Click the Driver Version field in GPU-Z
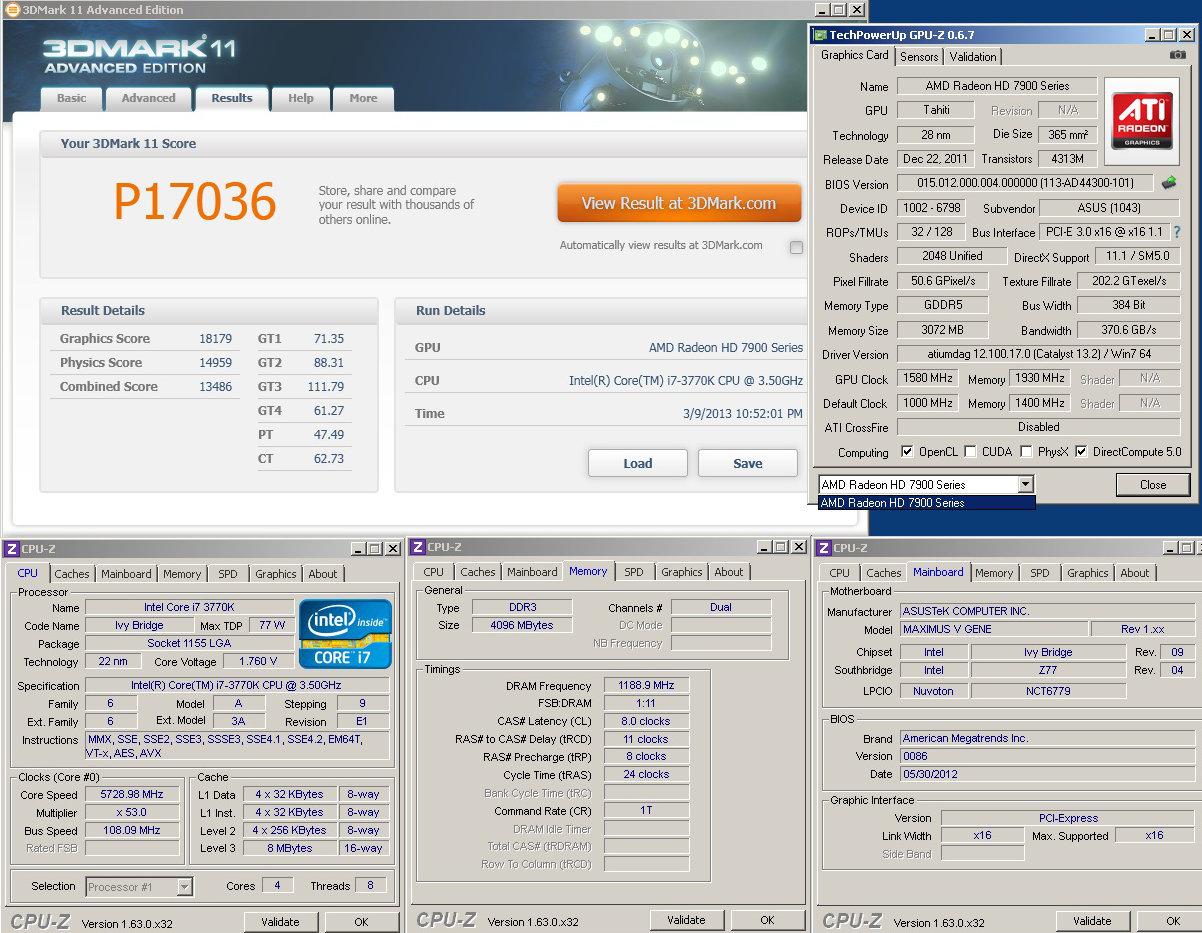 click(1038, 355)
